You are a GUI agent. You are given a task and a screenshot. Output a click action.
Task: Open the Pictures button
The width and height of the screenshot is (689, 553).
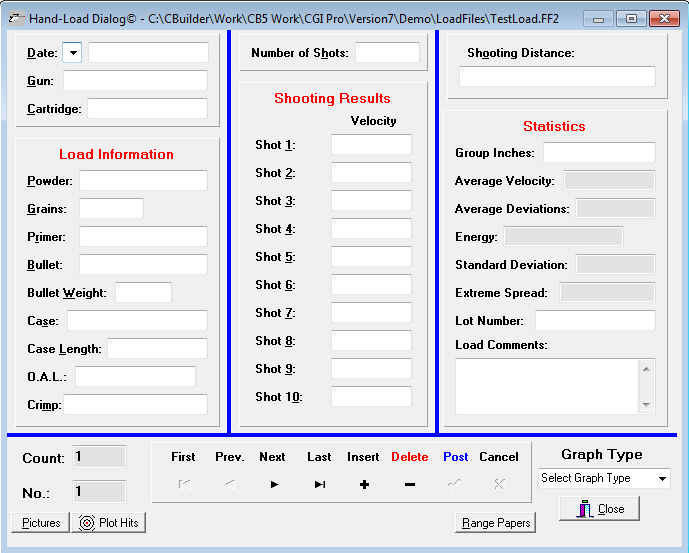click(40, 523)
